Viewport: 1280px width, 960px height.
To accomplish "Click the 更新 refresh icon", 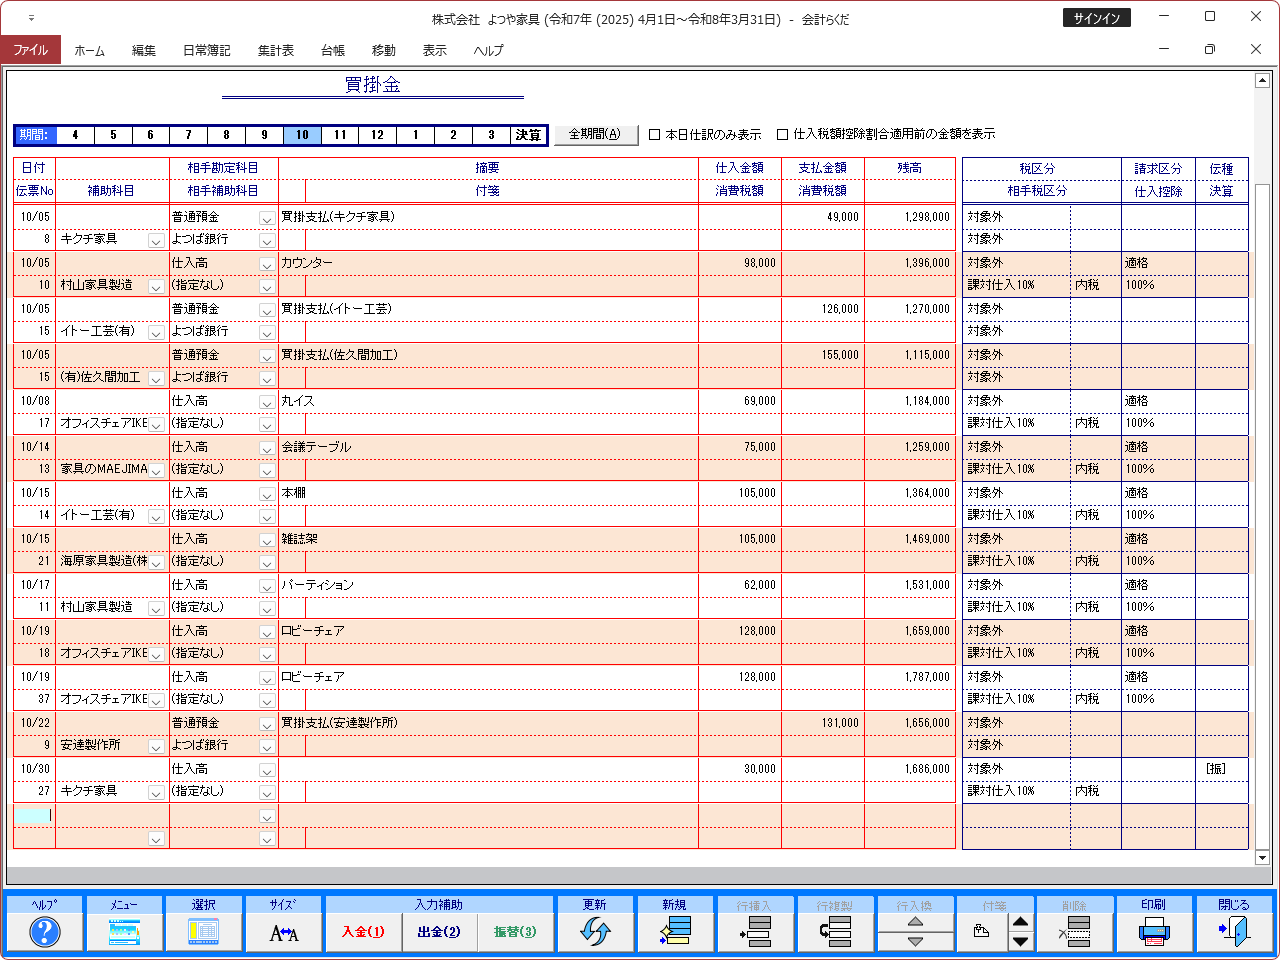I will (x=595, y=932).
